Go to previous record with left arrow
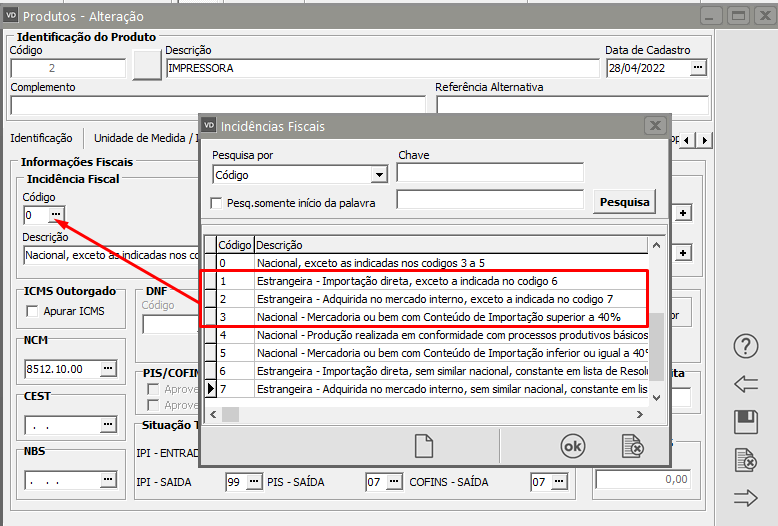This screenshot has width=778, height=526. coord(745,384)
